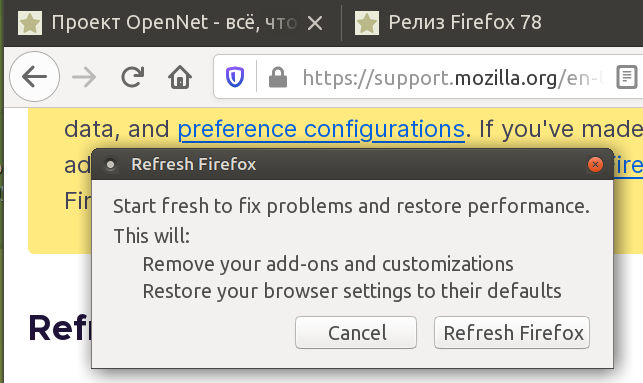Click the support.mozilla.org address bar
The image size is (643, 383).
tap(453, 77)
